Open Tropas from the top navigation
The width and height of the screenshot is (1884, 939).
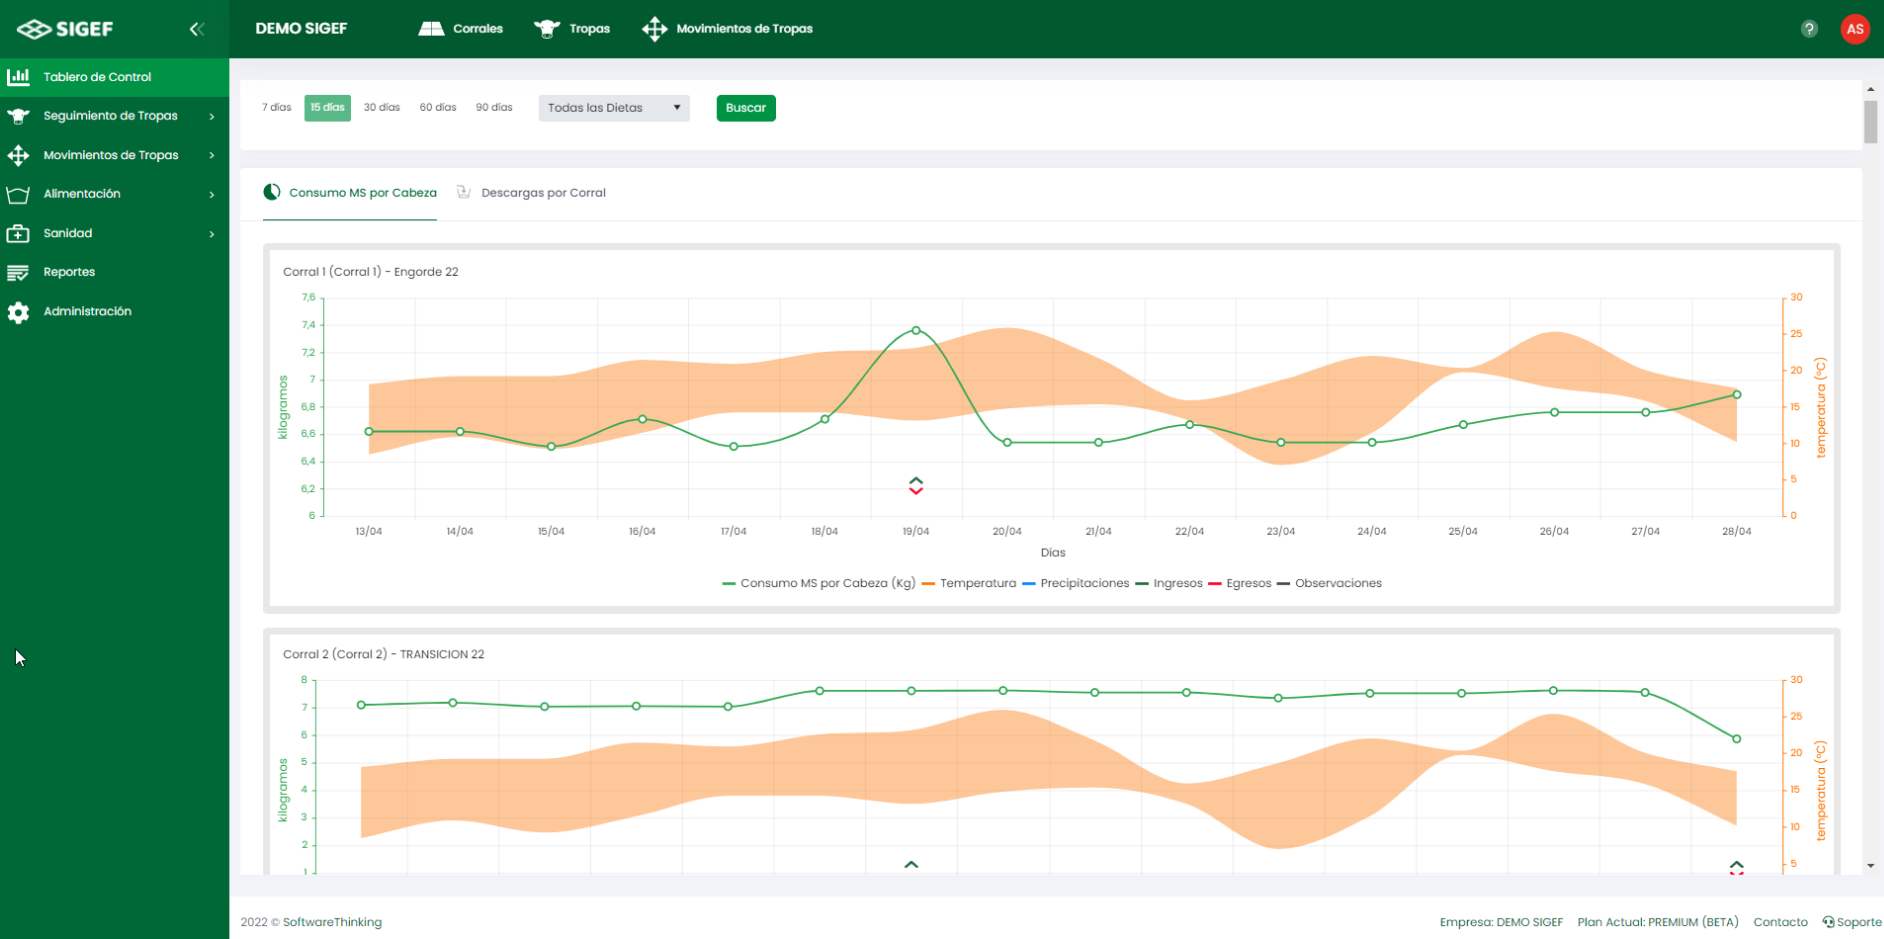click(572, 29)
